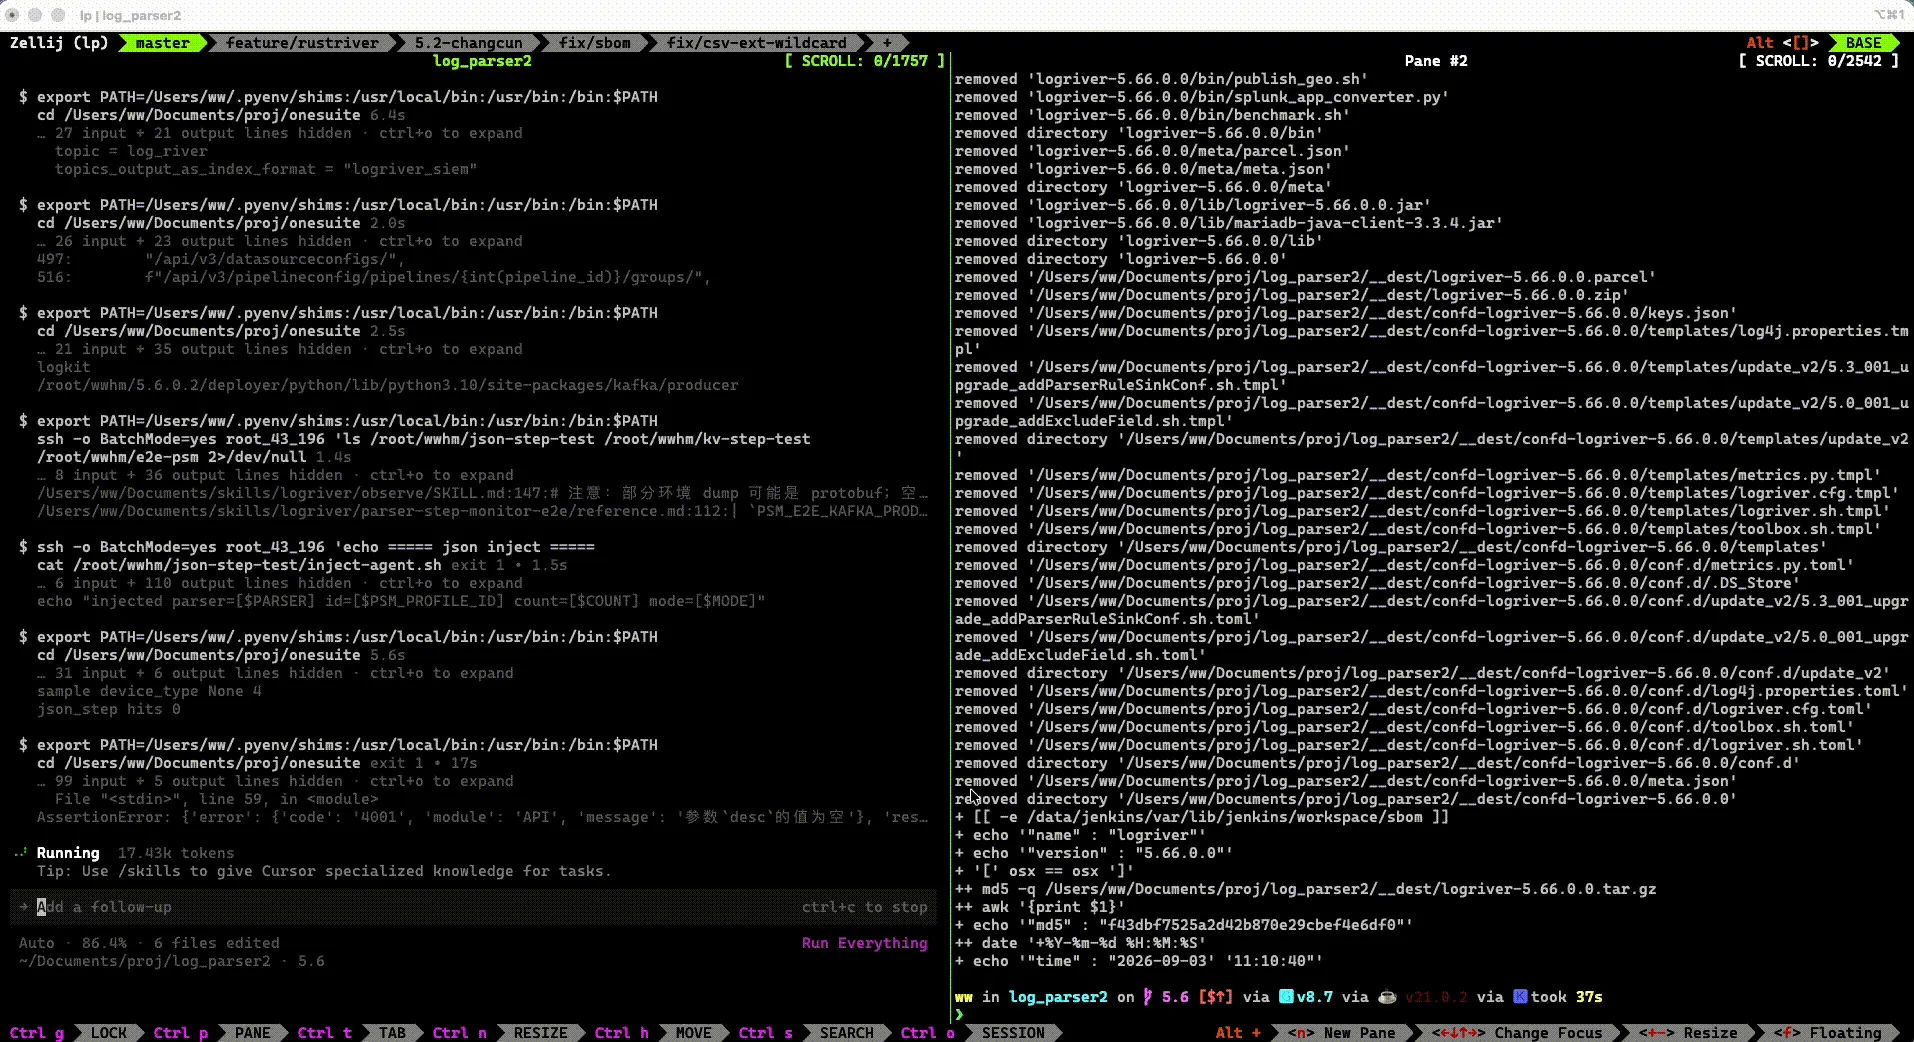
Task: Select the RESIZE mode in status bar
Action: point(540,1033)
